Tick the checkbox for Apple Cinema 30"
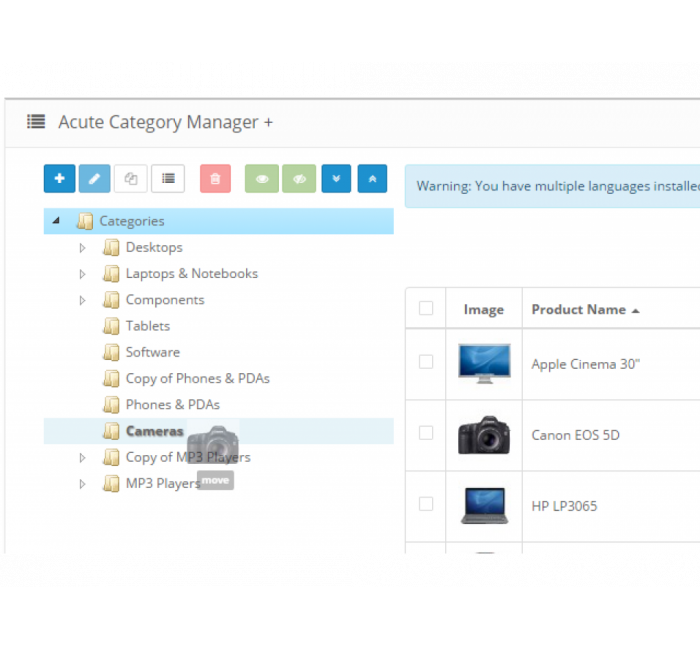The height and width of the screenshot is (650, 700). [x=426, y=362]
